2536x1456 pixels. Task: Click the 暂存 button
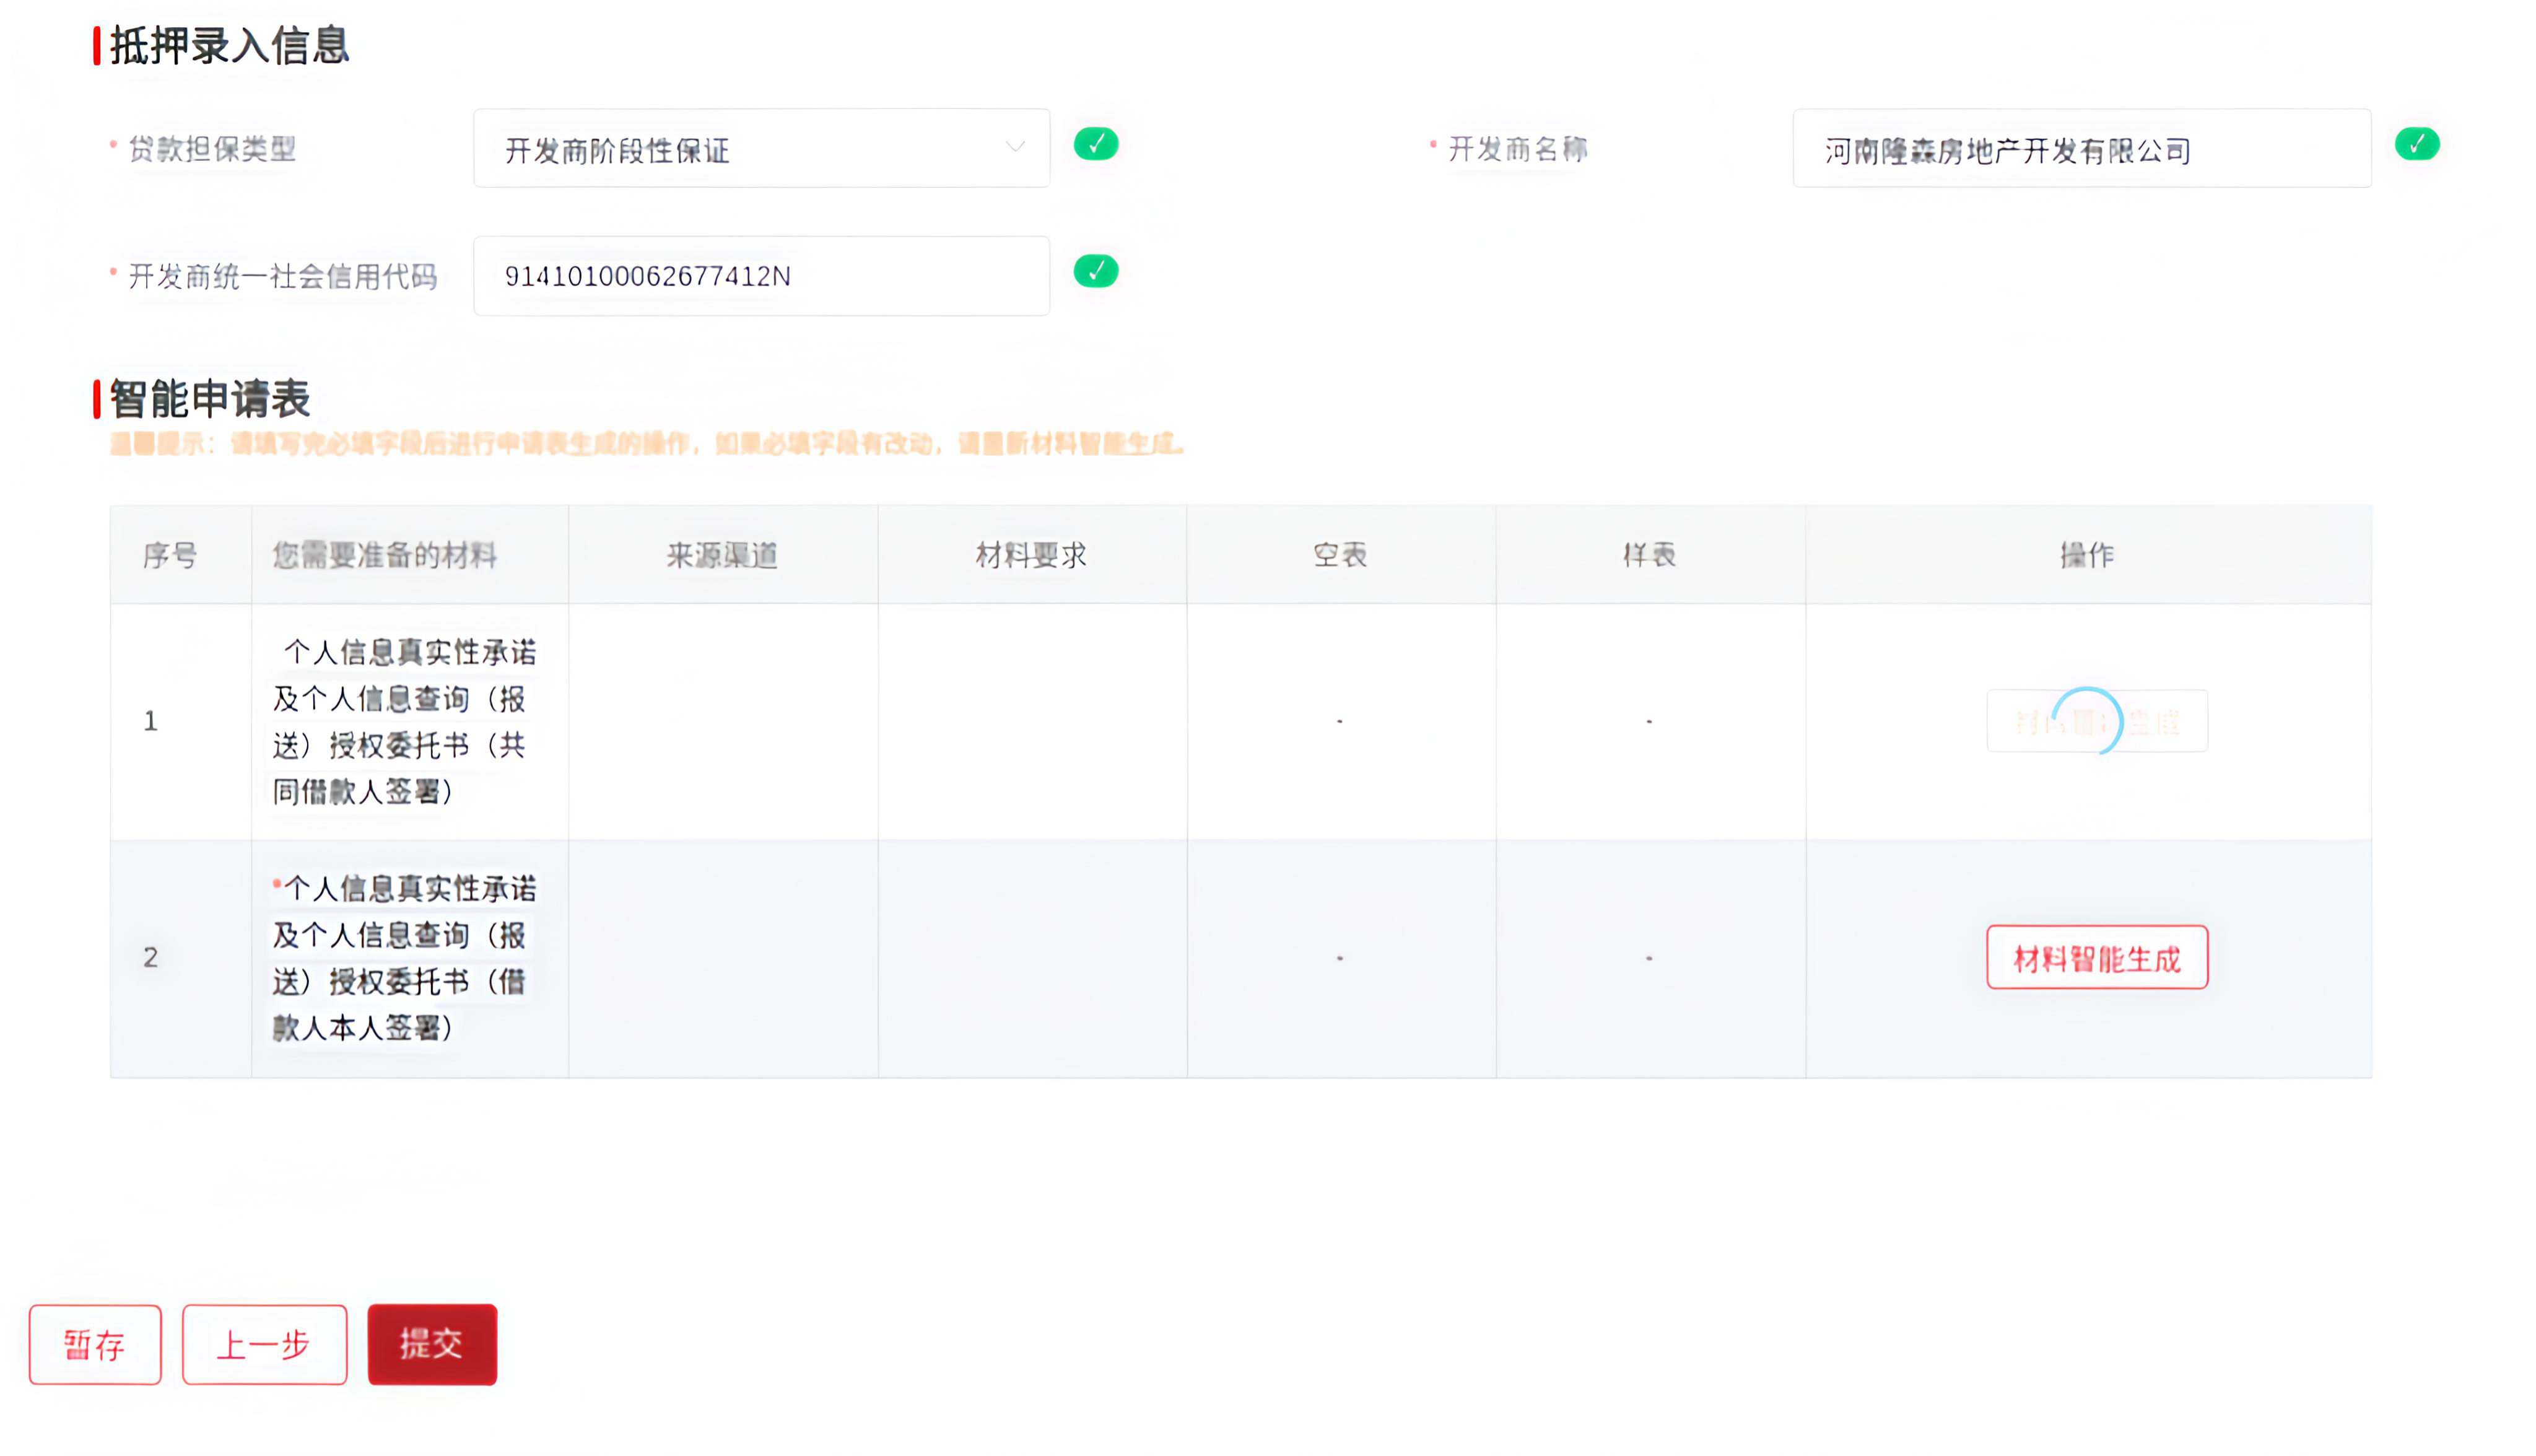tap(95, 1345)
